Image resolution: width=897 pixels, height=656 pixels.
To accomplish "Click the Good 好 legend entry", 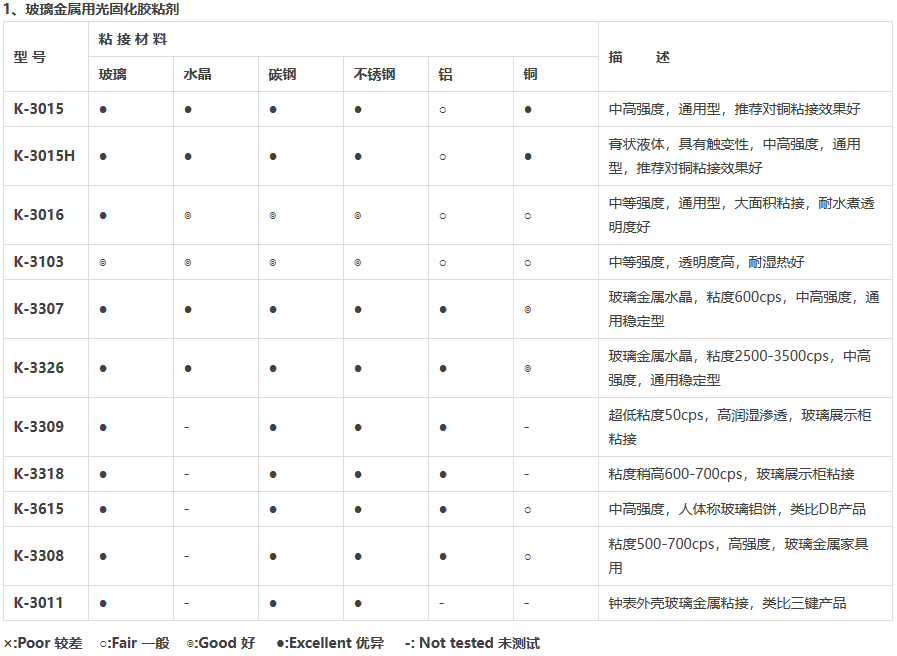I will [x=221, y=643].
